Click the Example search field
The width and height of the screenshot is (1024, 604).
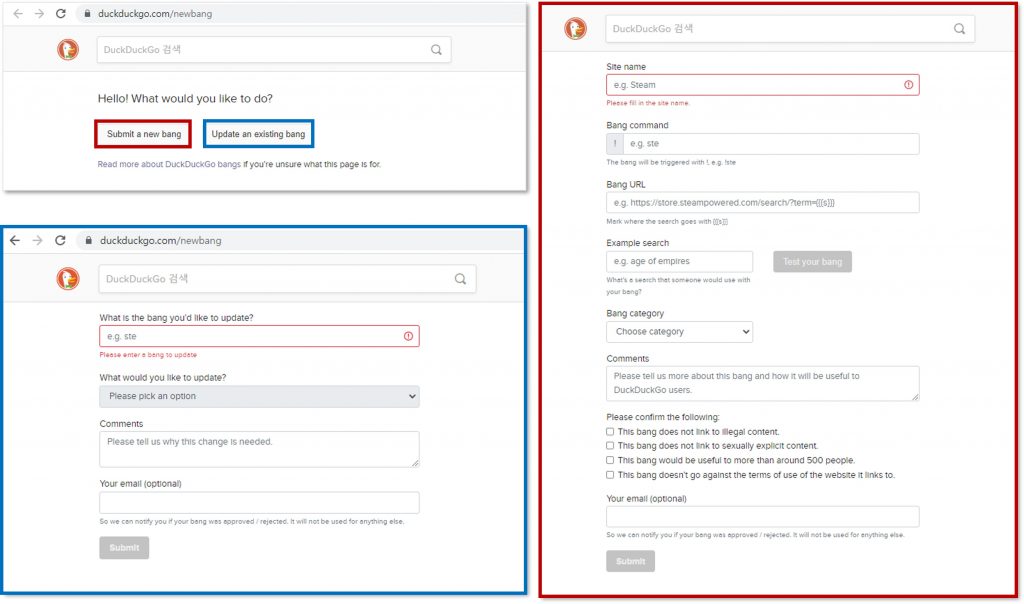tap(679, 261)
